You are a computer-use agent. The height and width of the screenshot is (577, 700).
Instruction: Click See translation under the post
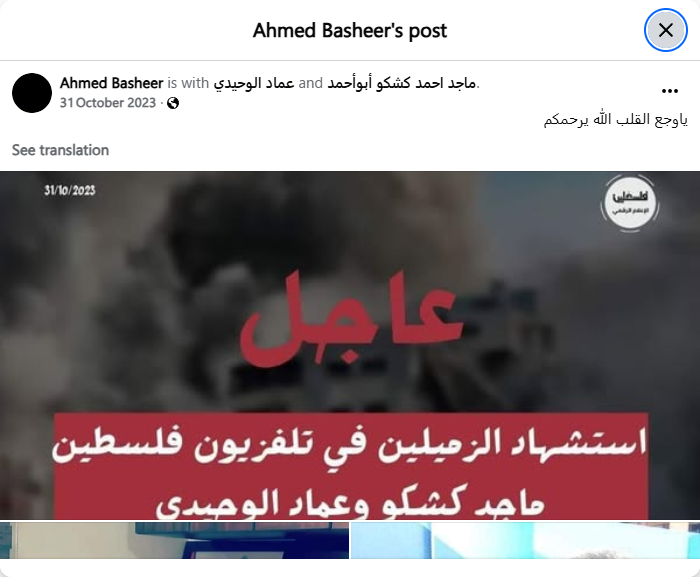click(60, 150)
